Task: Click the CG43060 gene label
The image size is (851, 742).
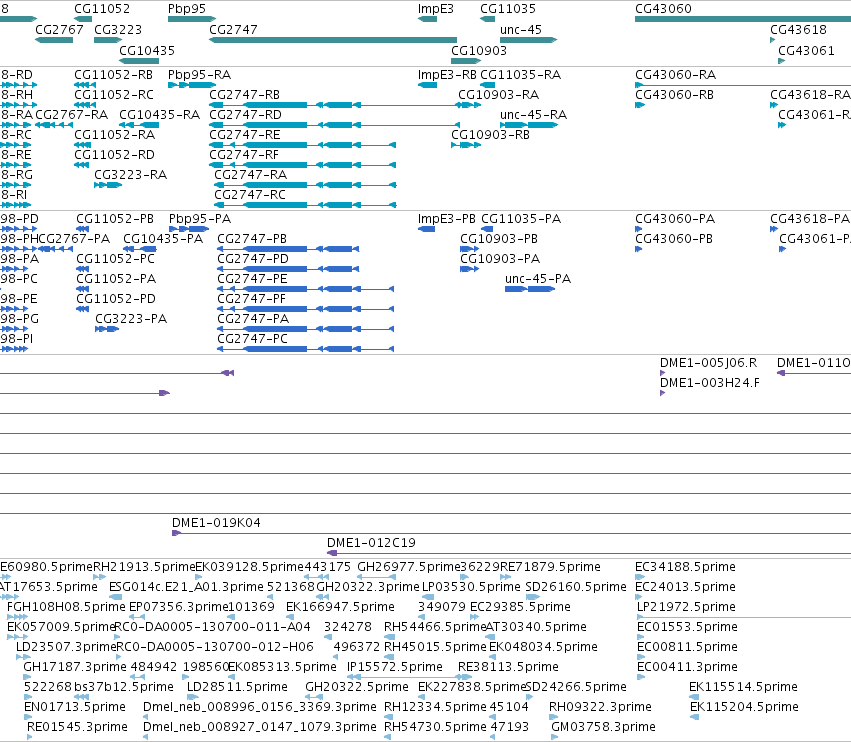Action: [663, 9]
